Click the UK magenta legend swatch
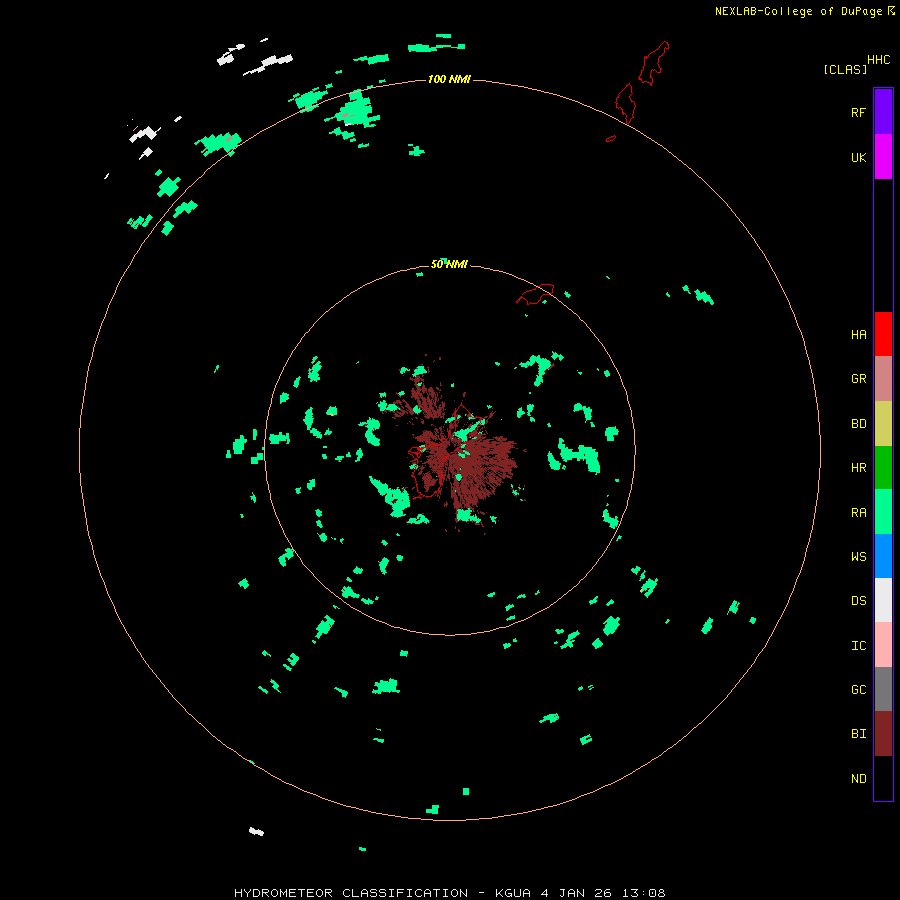Viewport: 900px width, 900px height. tap(883, 157)
